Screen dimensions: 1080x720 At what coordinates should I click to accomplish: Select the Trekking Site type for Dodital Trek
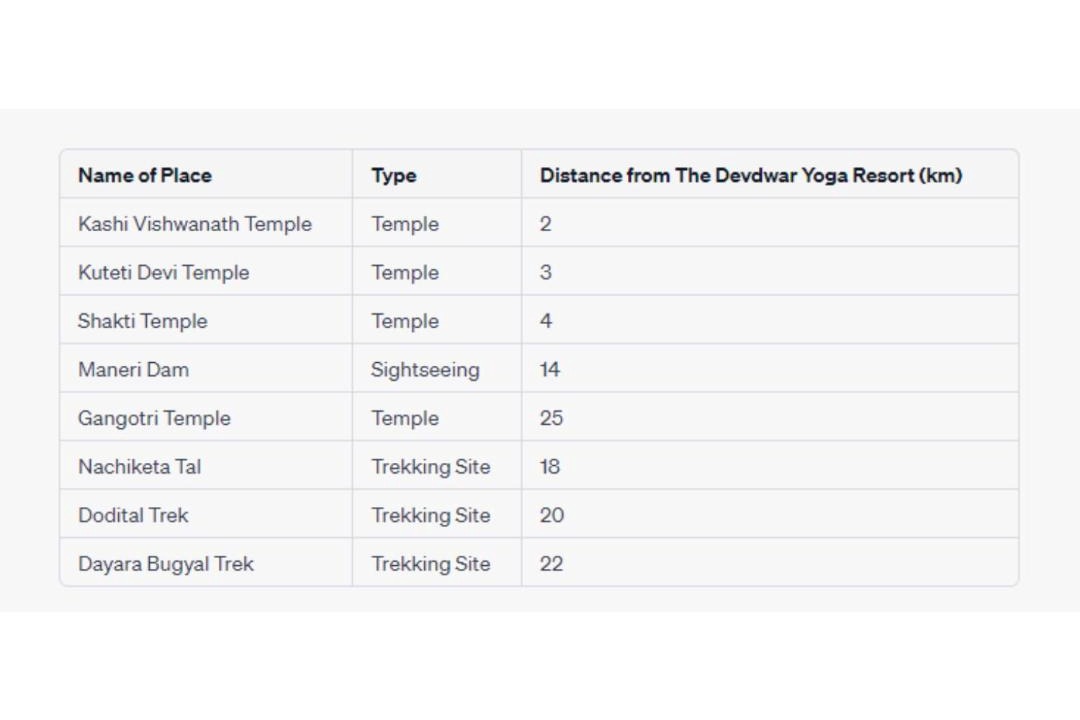click(431, 515)
